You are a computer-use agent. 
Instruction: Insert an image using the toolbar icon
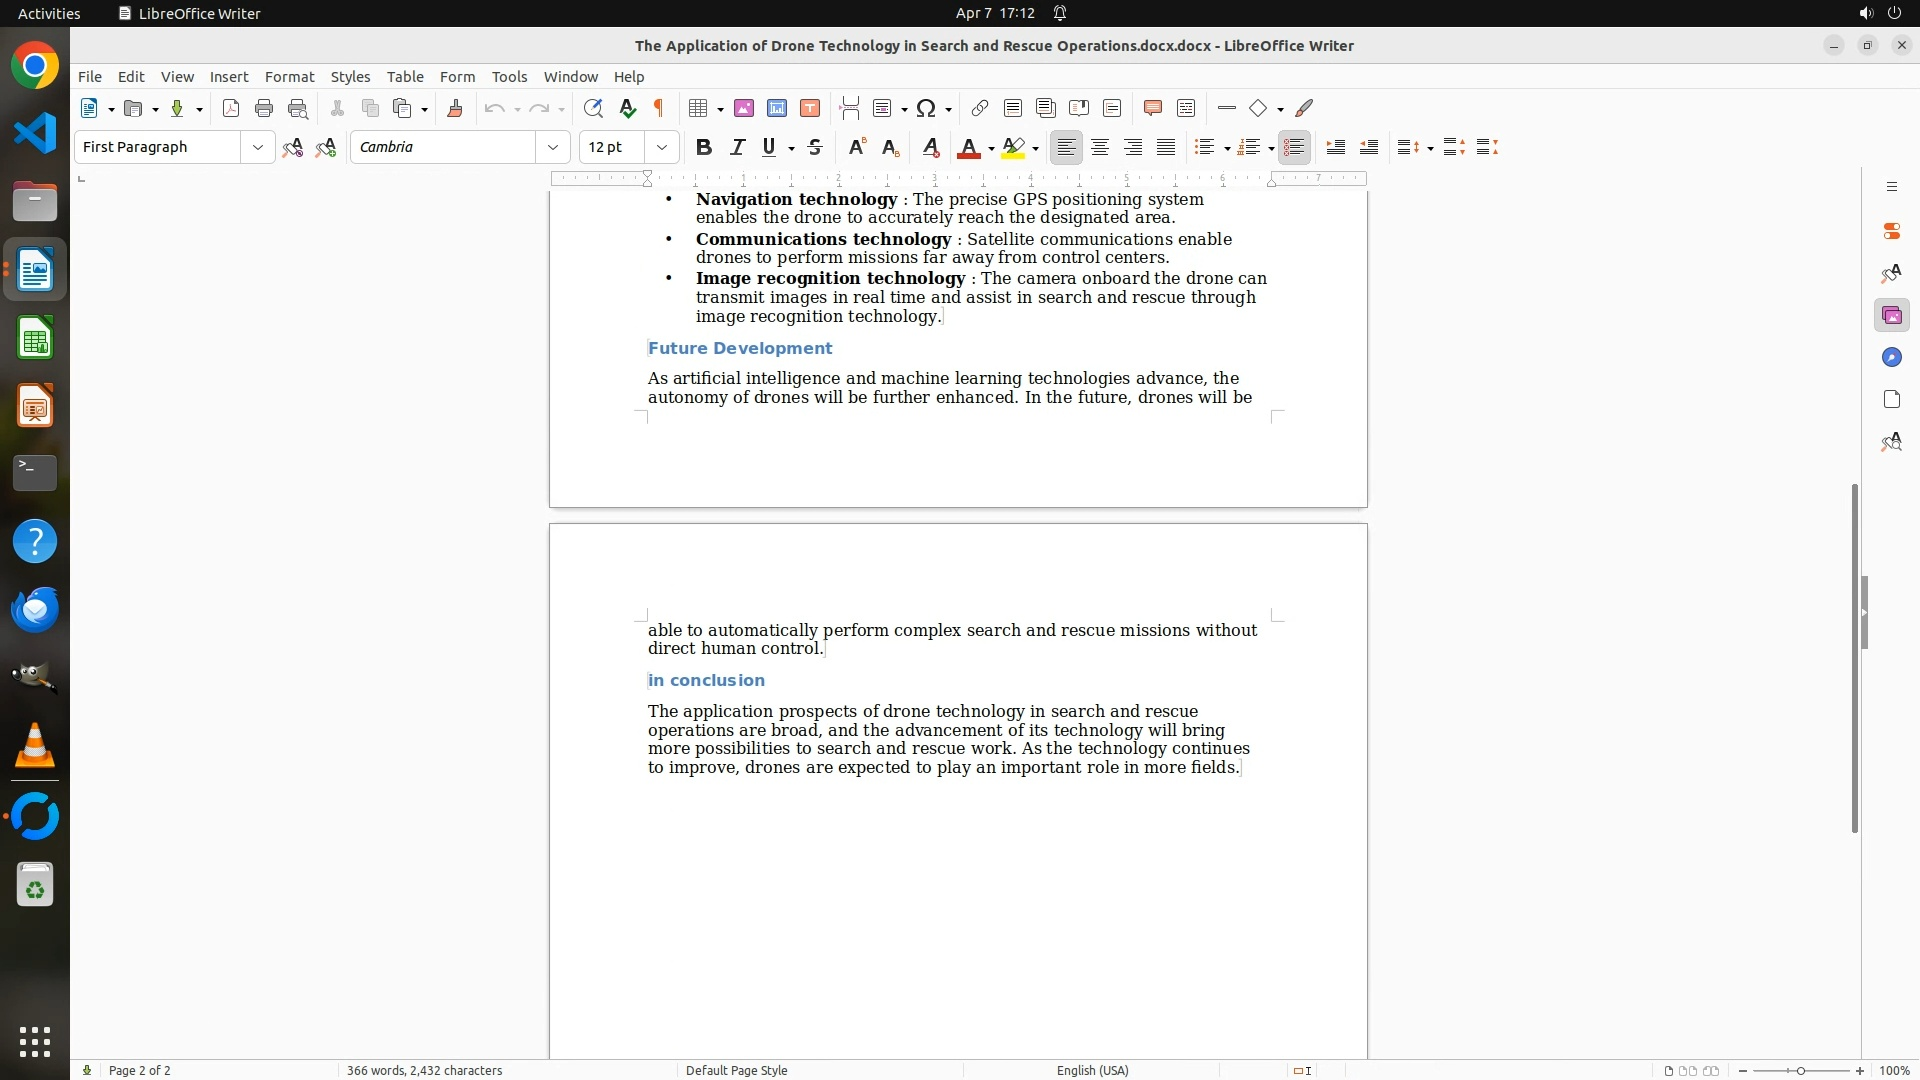click(x=744, y=109)
